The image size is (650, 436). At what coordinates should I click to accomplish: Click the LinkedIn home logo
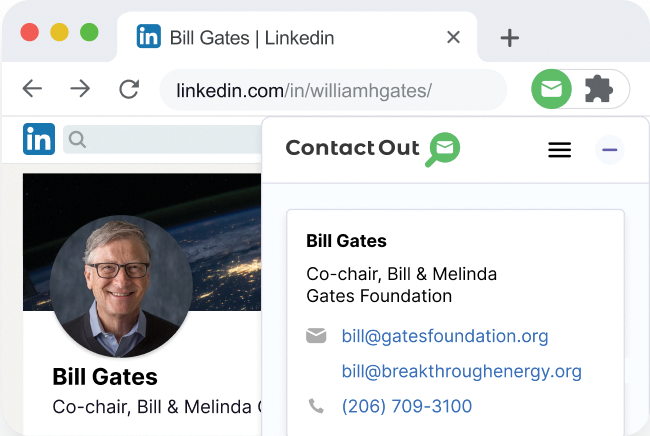39,139
